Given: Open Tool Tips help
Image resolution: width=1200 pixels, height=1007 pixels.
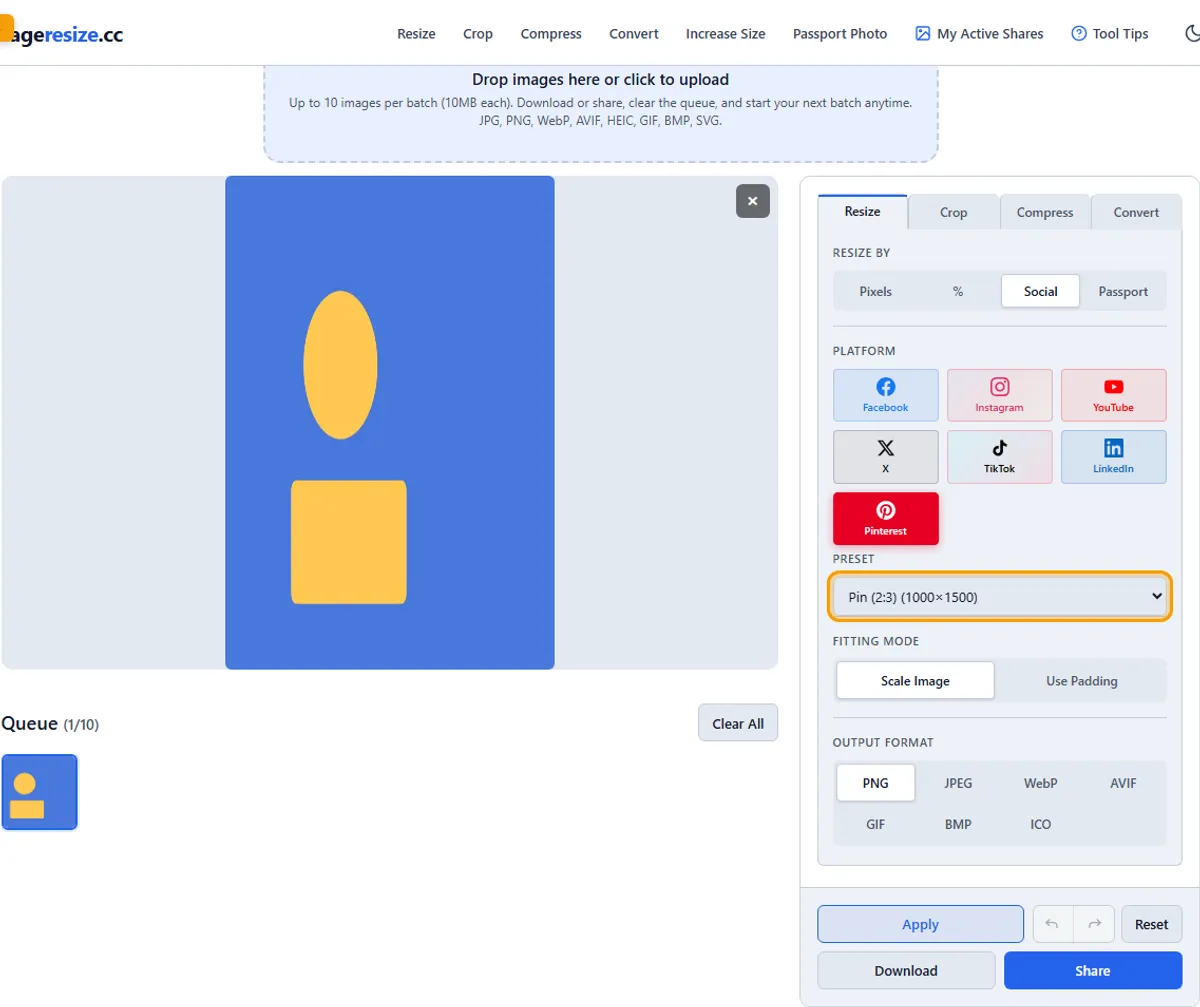Looking at the screenshot, I should point(1109,33).
